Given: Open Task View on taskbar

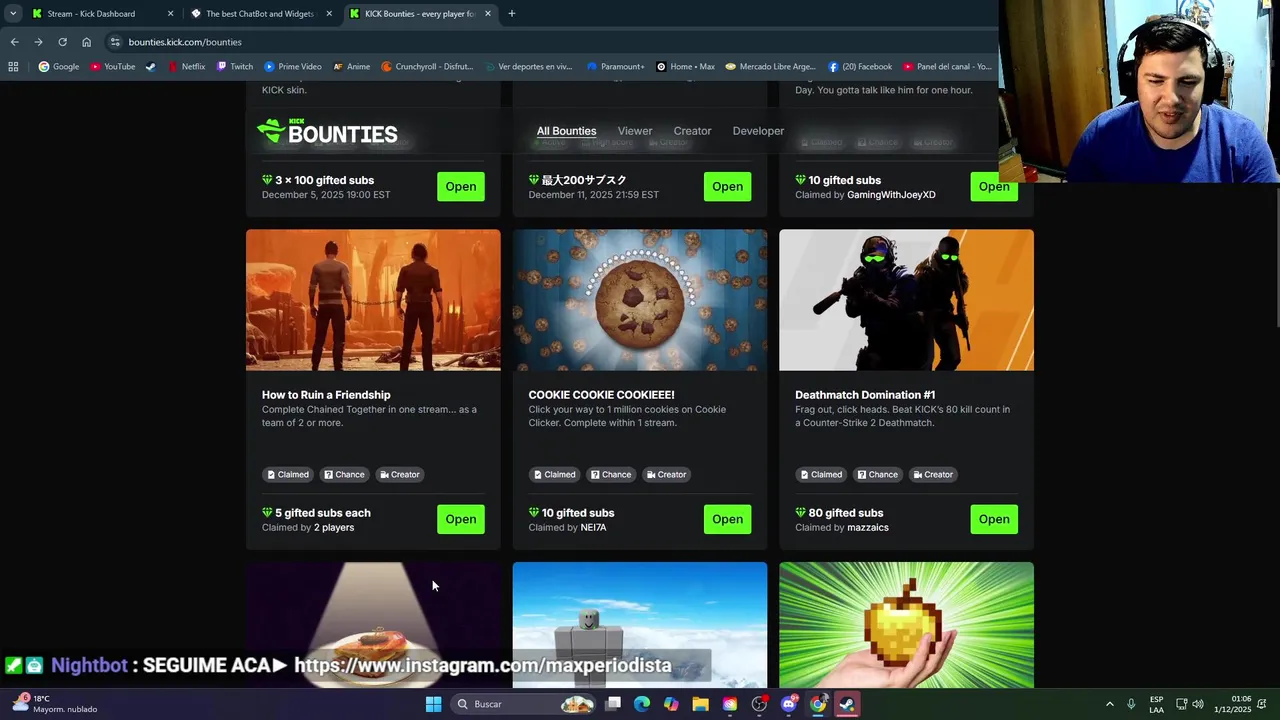Looking at the screenshot, I should pyautogui.click(x=613, y=704).
